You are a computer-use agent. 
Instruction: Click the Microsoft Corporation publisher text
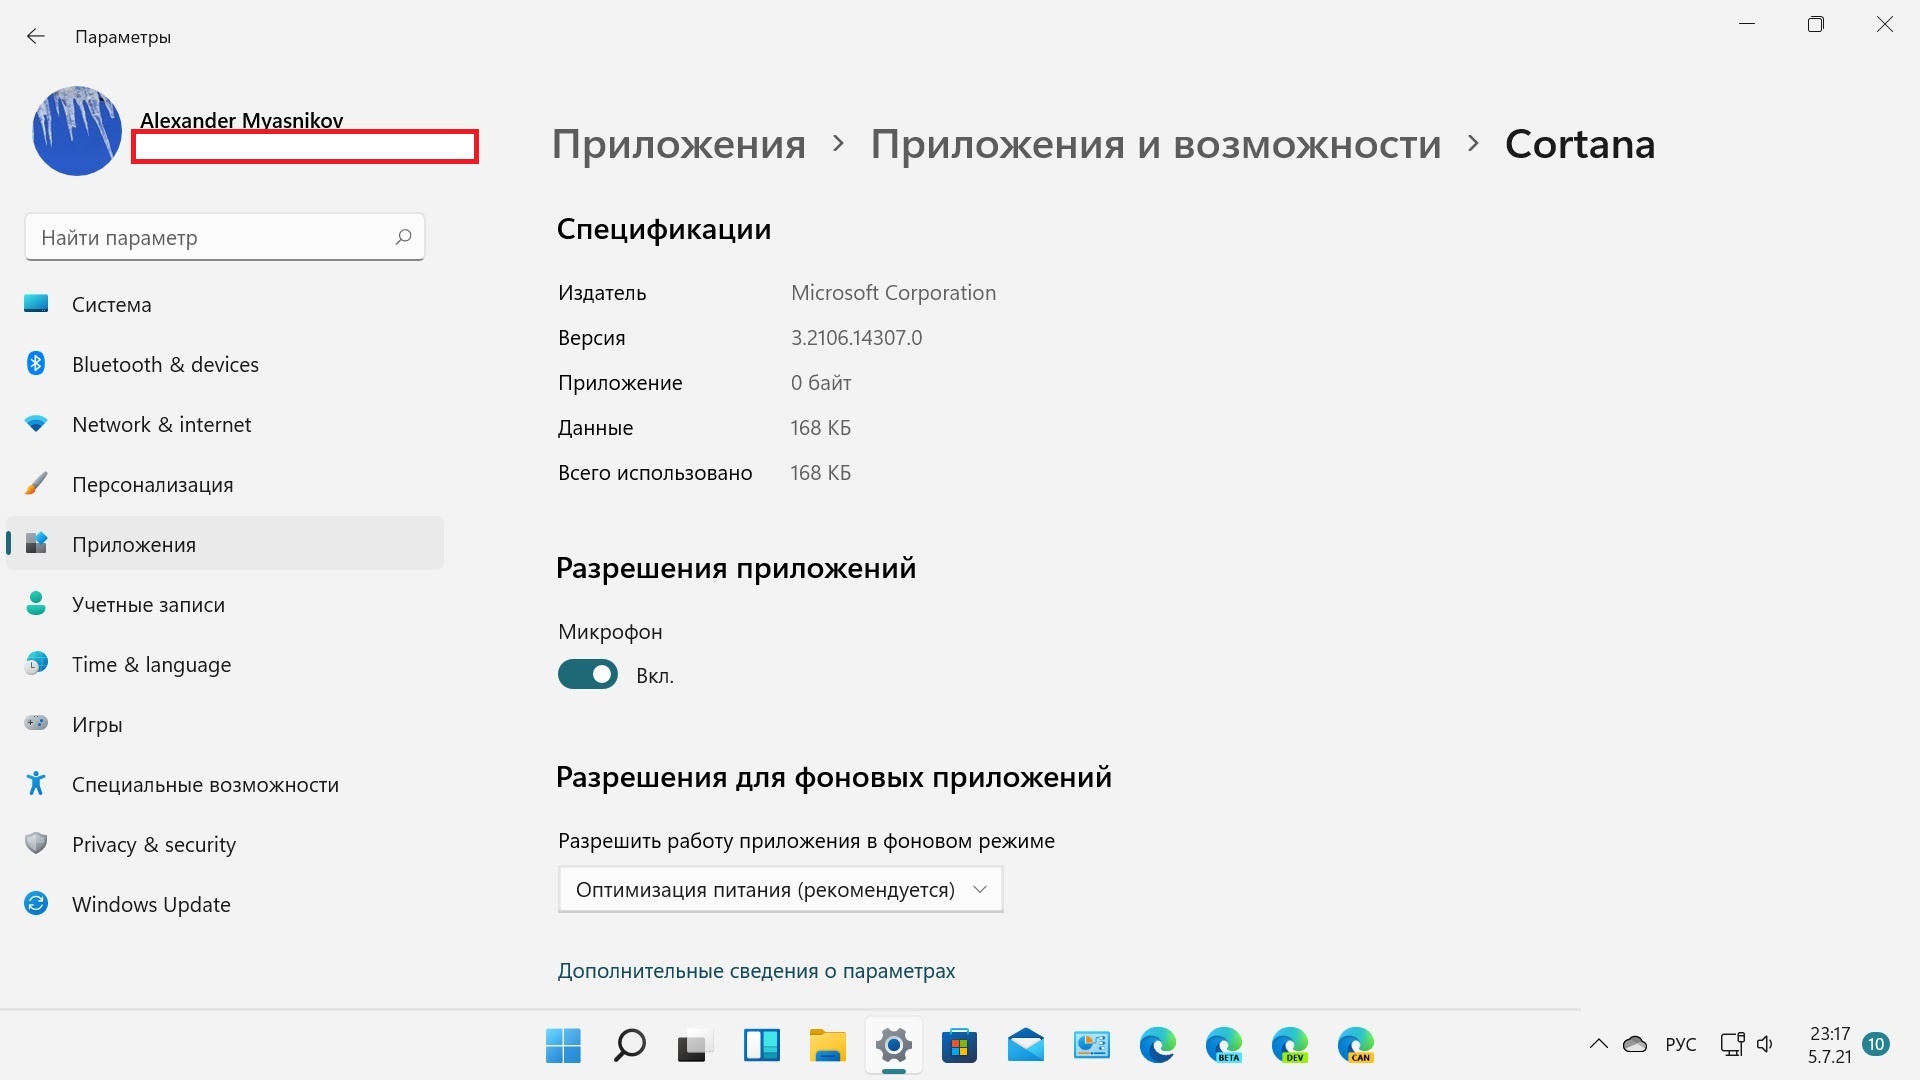click(x=893, y=293)
